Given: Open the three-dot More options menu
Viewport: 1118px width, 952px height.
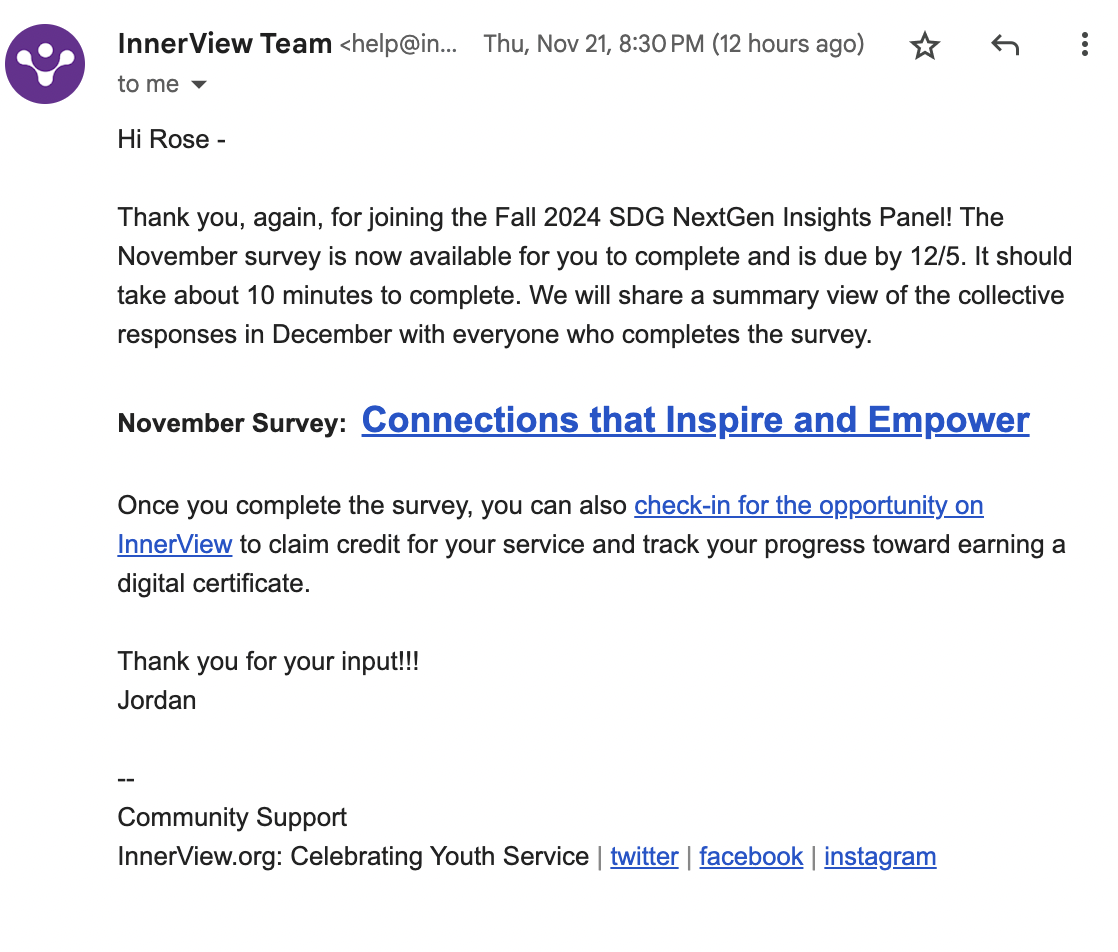Looking at the screenshot, I should click(1085, 45).
